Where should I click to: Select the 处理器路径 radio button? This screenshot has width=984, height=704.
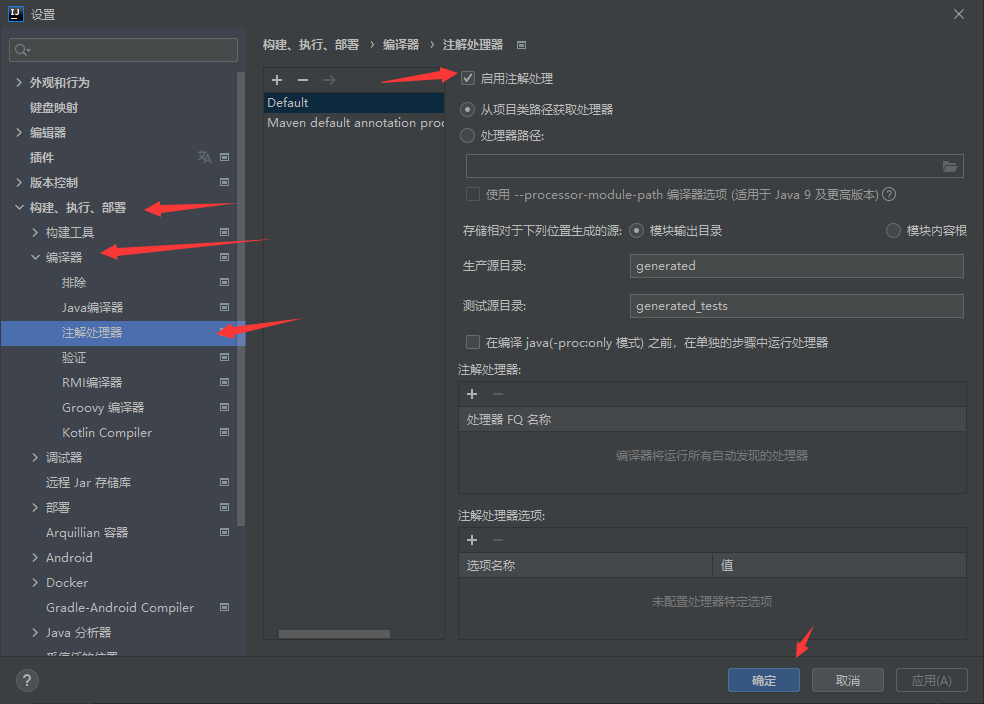point(468,136)
